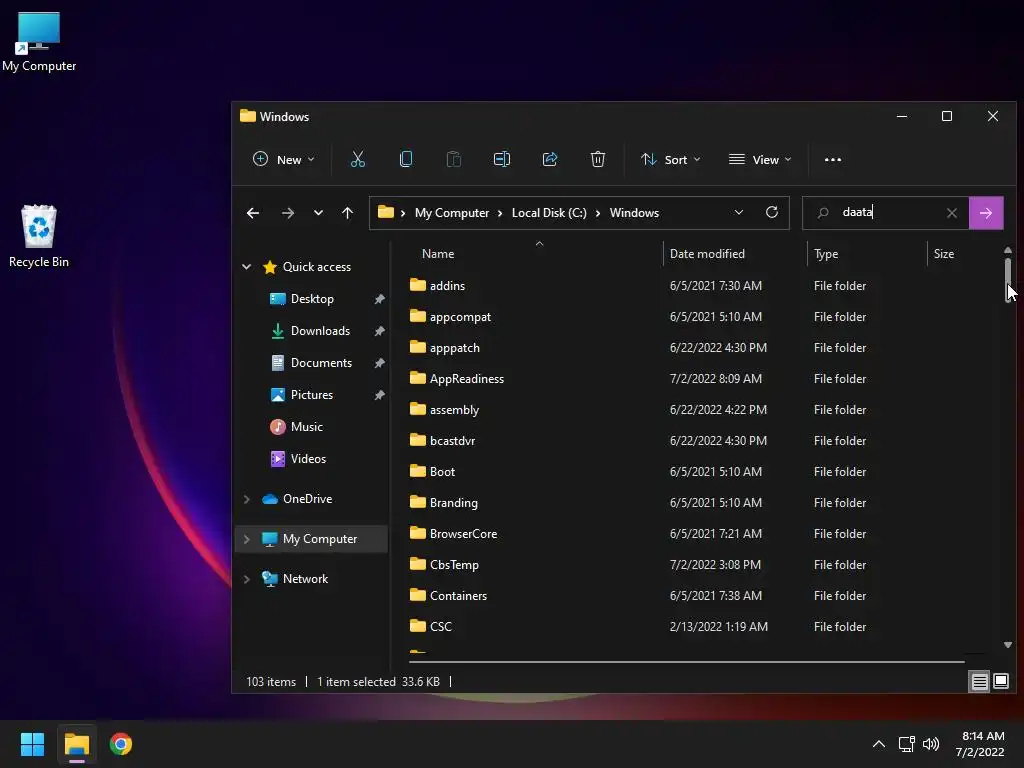This screenshot has width=1024, height=768.
Task: Expand the address bar history dropdown
Action: pos(739,212)
